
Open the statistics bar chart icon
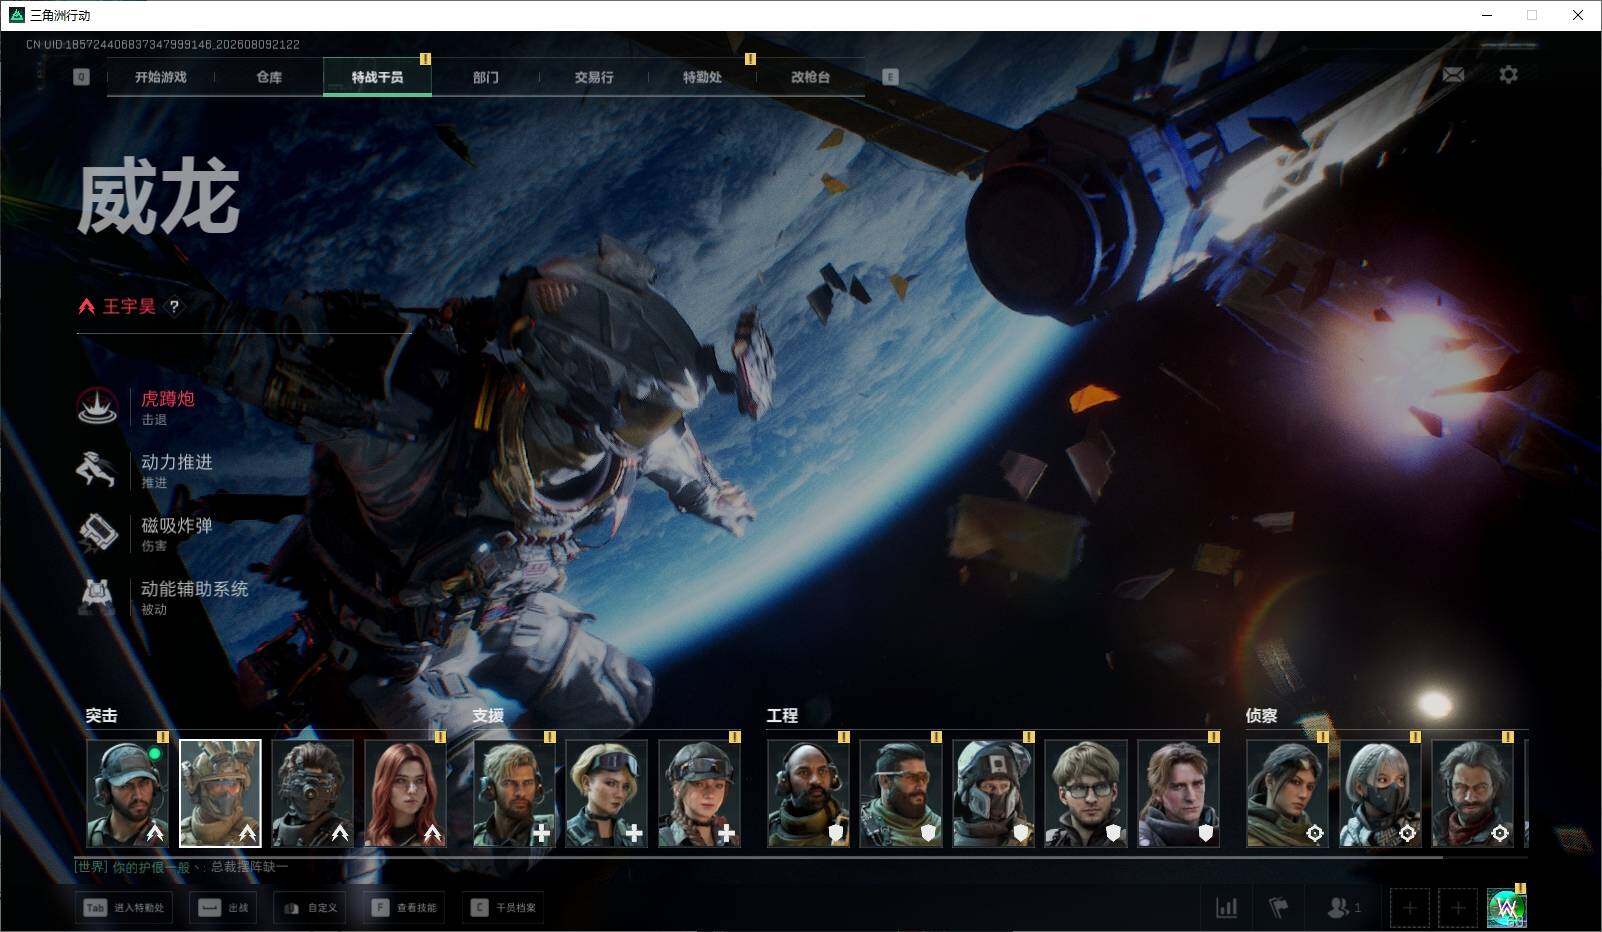(1226, 908)
